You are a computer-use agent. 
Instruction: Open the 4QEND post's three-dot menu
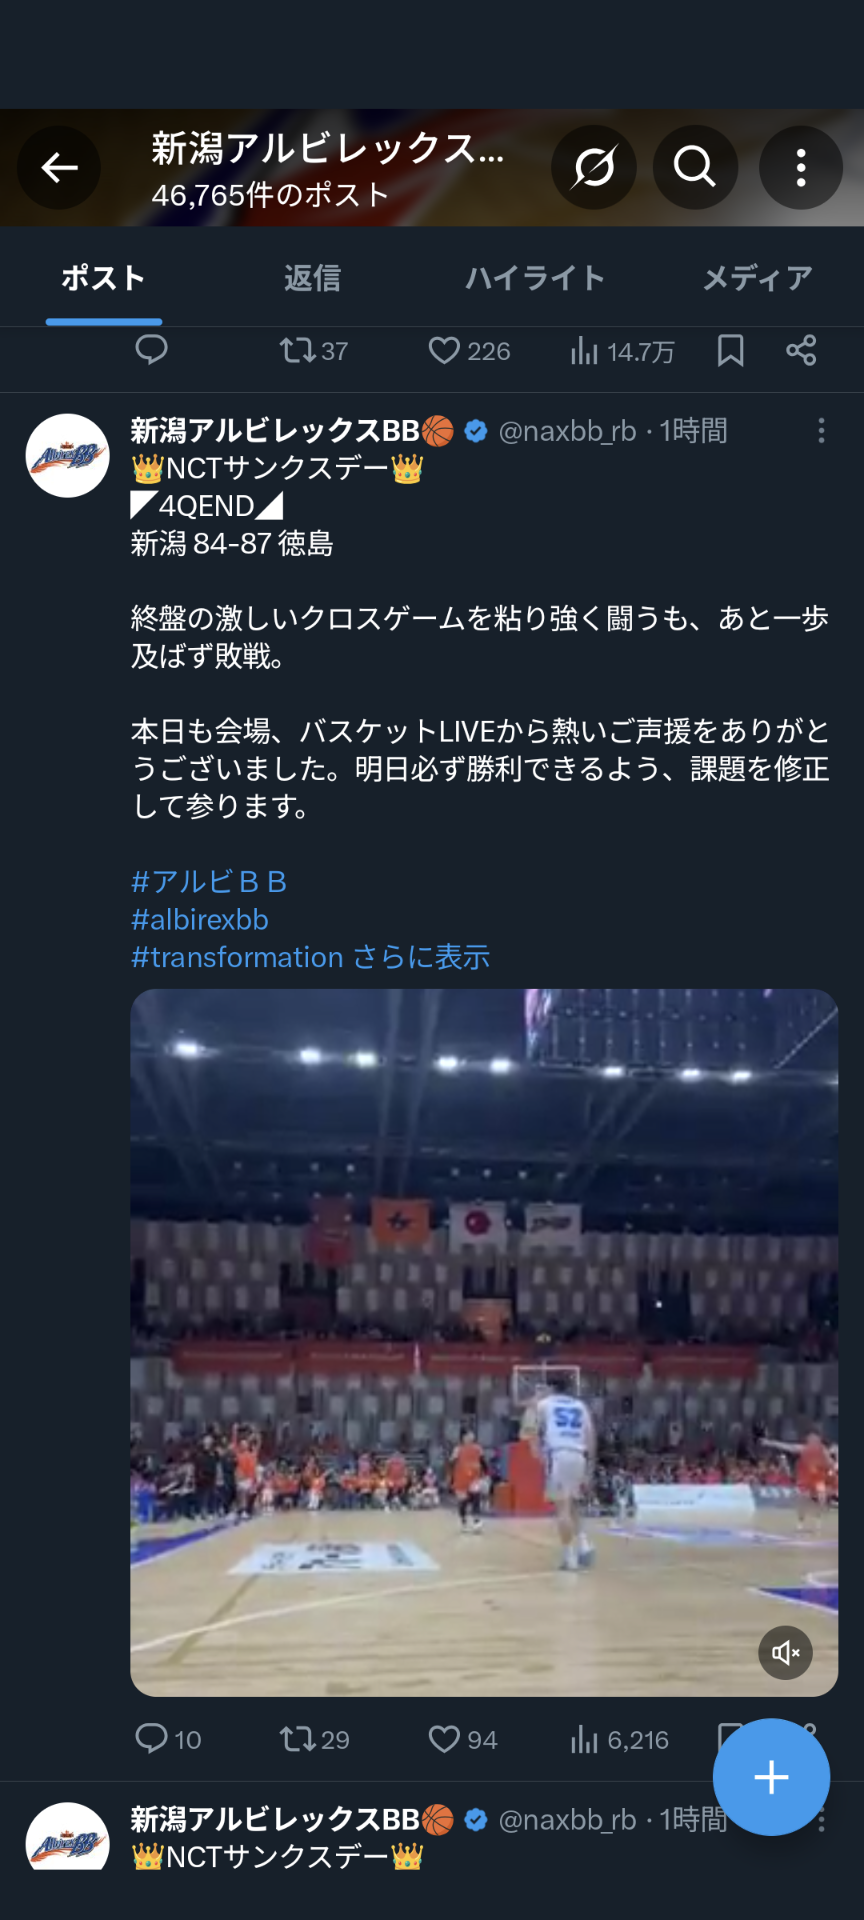coord(821,431)
